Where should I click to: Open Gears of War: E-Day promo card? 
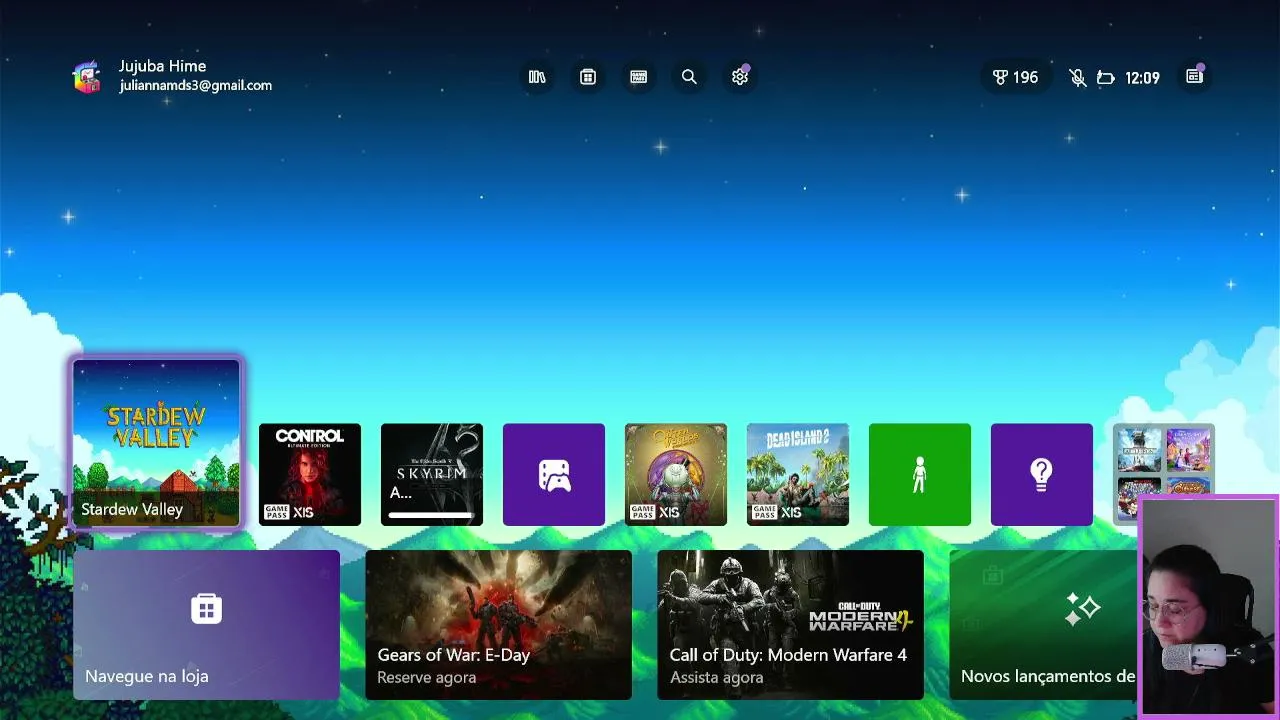[x=498, y=625]
